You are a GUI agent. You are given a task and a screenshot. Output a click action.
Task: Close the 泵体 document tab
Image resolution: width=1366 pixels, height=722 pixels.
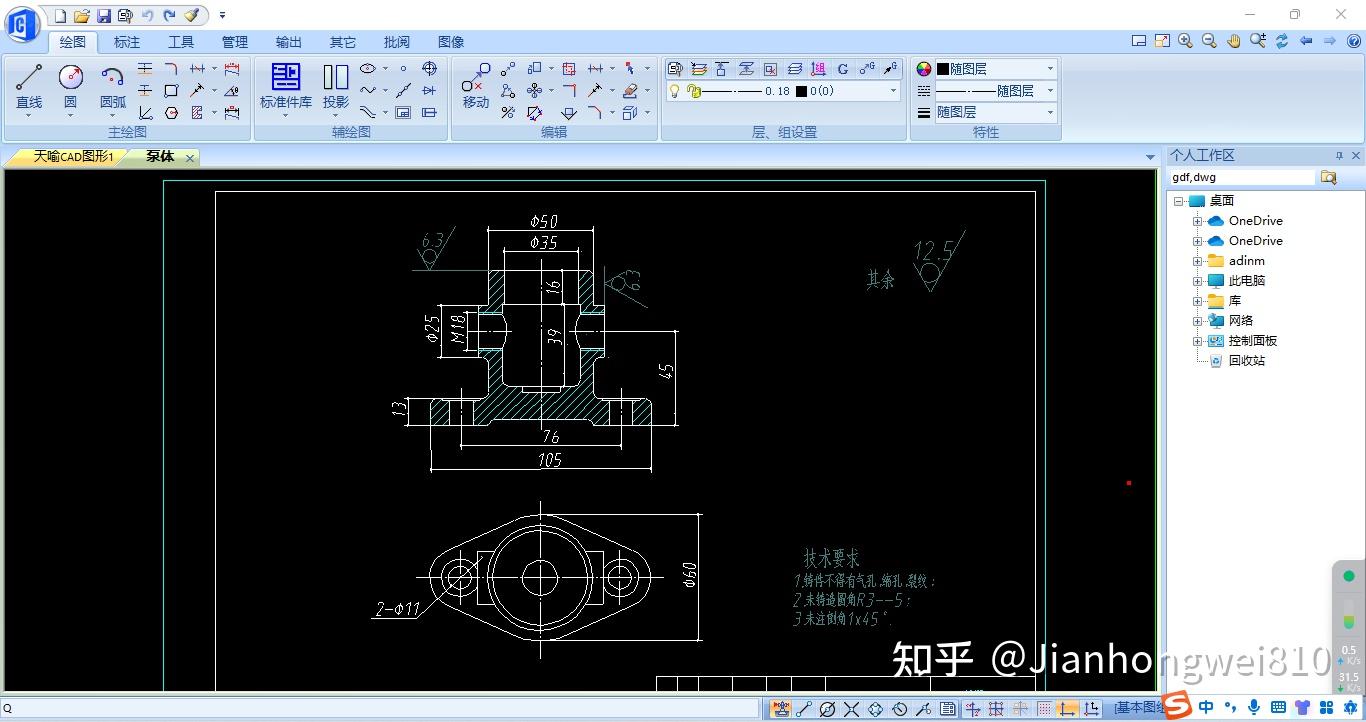pos(189,157)
